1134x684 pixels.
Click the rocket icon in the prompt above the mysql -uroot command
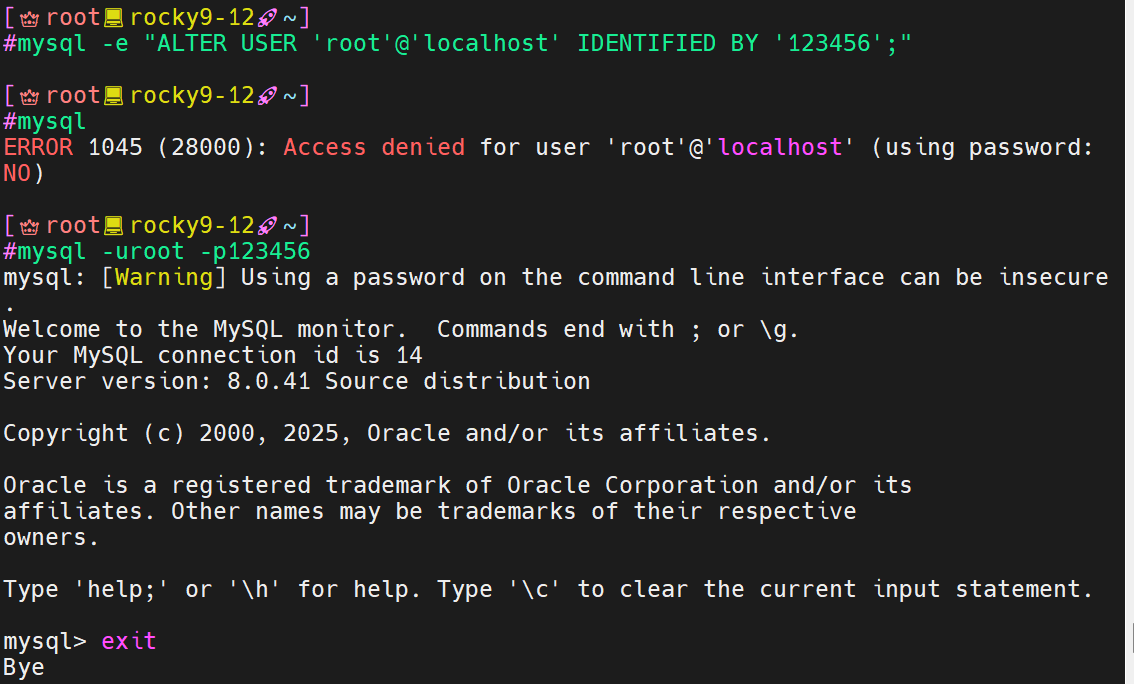click(268, 226)
